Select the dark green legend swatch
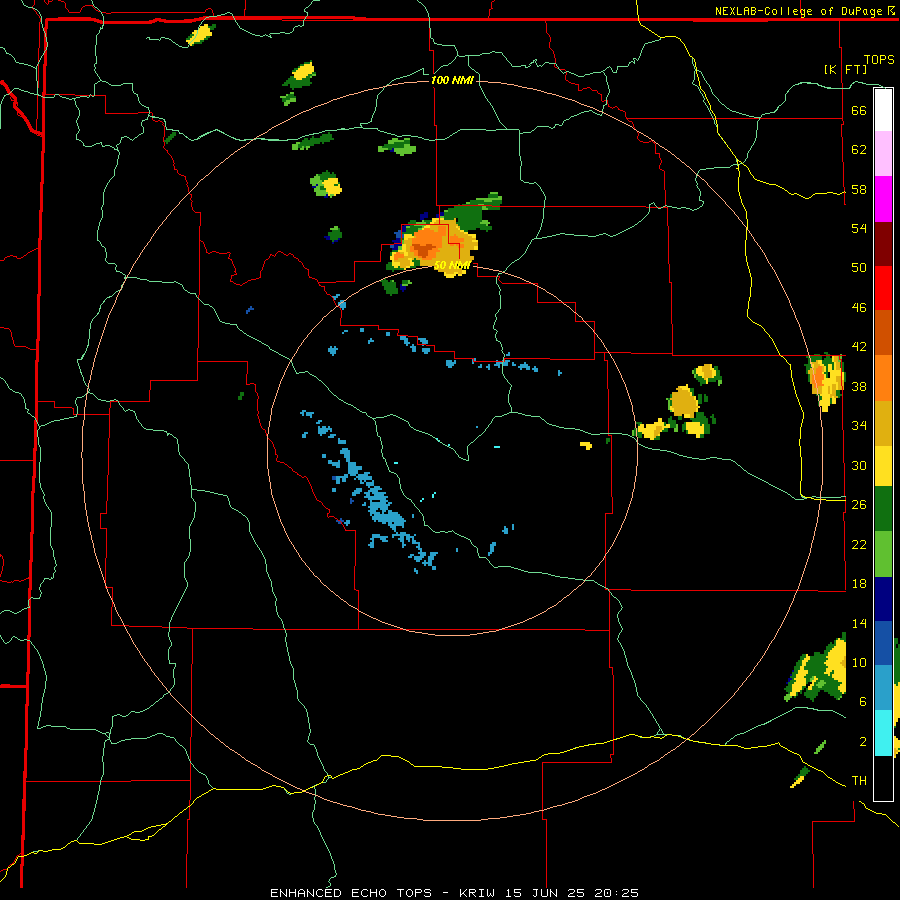Screen dimensions: 900x900 pyautogui.click(x=883, y=509)
